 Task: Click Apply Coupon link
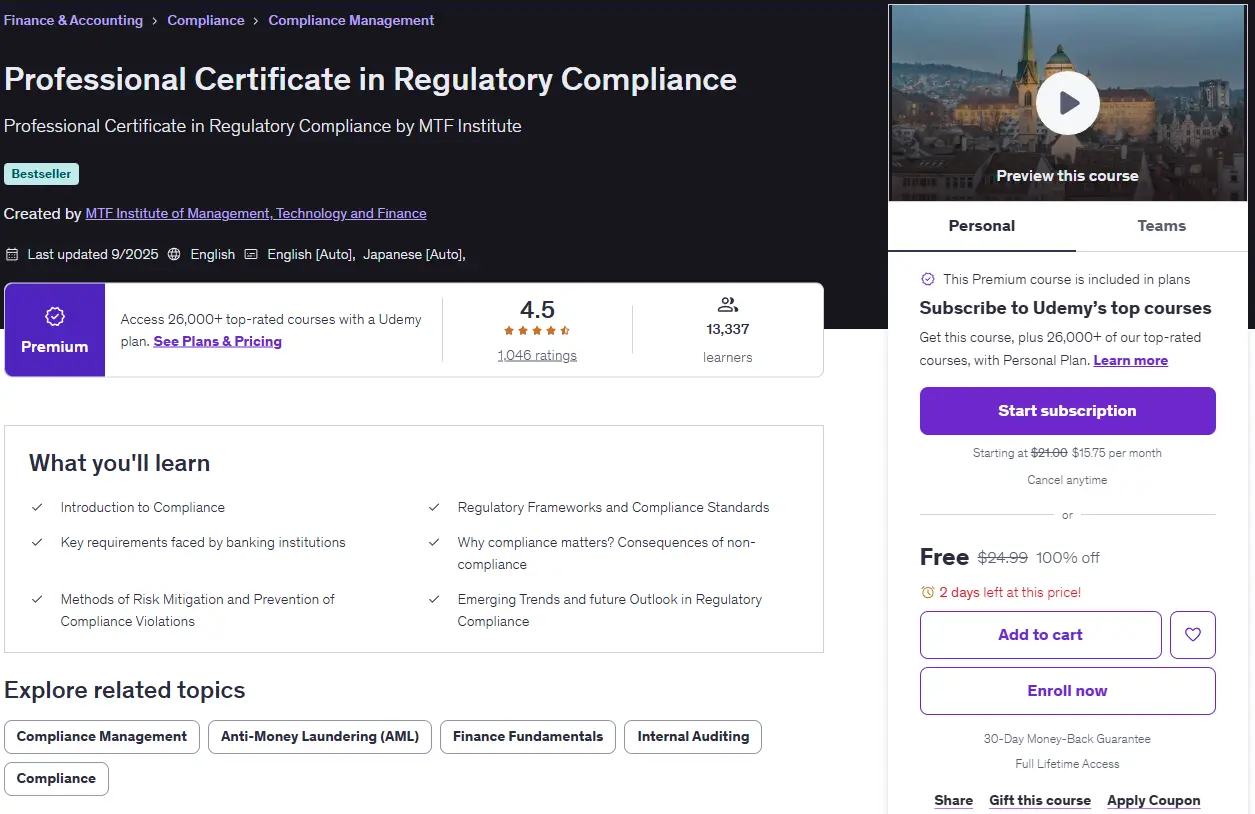point(1154,800)
